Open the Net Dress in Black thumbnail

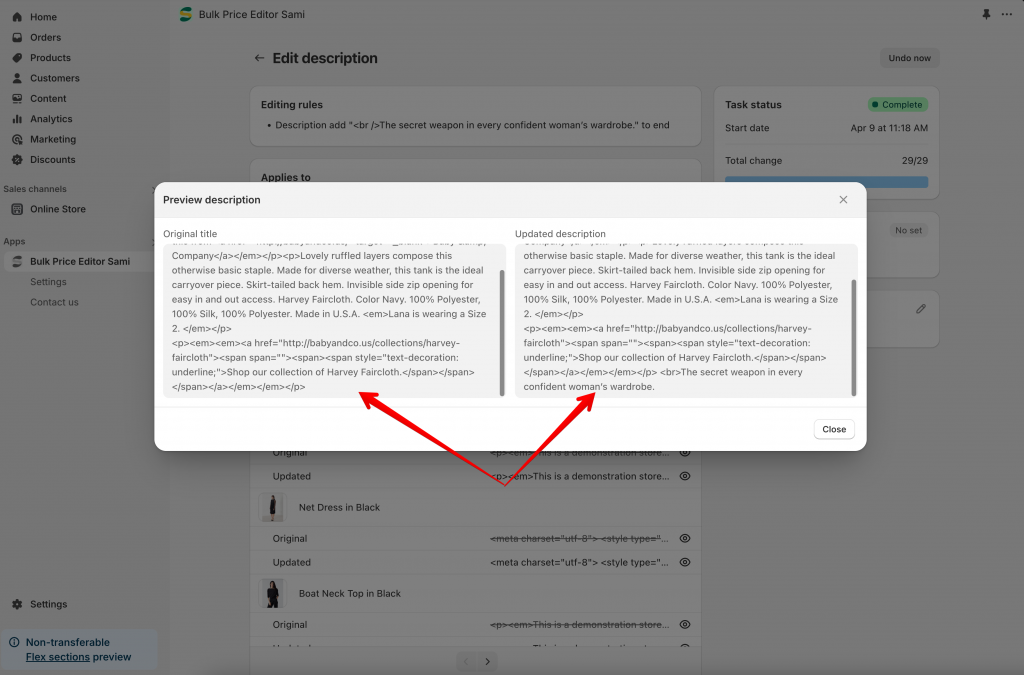pos(272,507)
